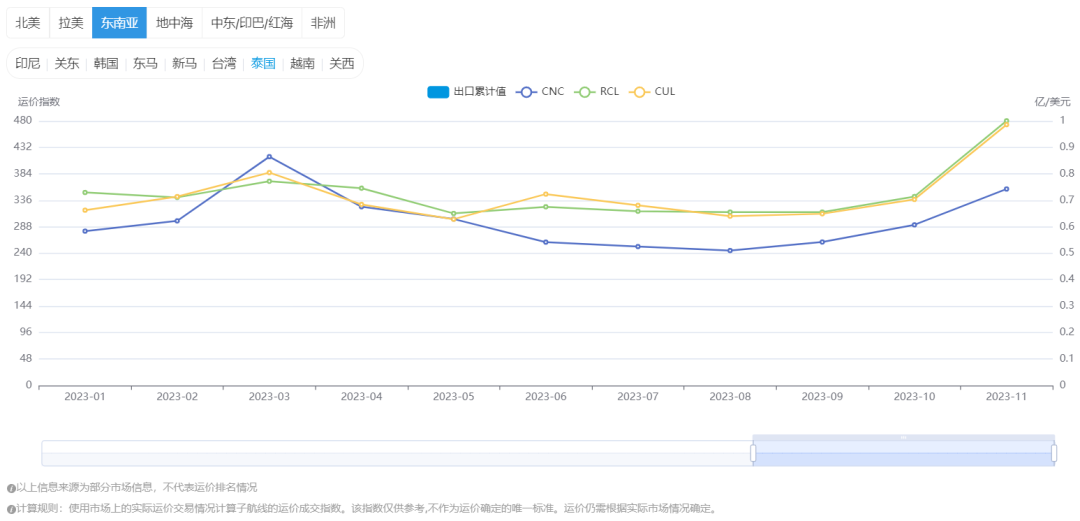Click the blue 出口累计值 legend icon
Image resolution: width=1080 pixels, height=521 pixels.
pyautogui.click(x=438, y=92)
